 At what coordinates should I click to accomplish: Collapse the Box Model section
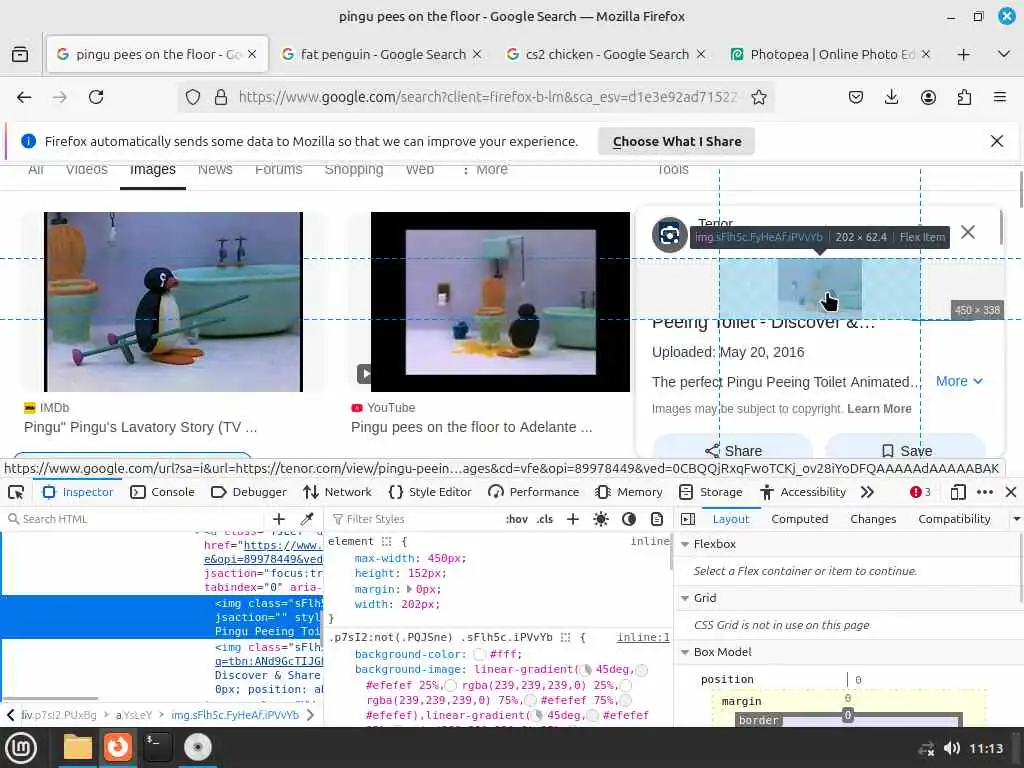[x=685, y=652]
